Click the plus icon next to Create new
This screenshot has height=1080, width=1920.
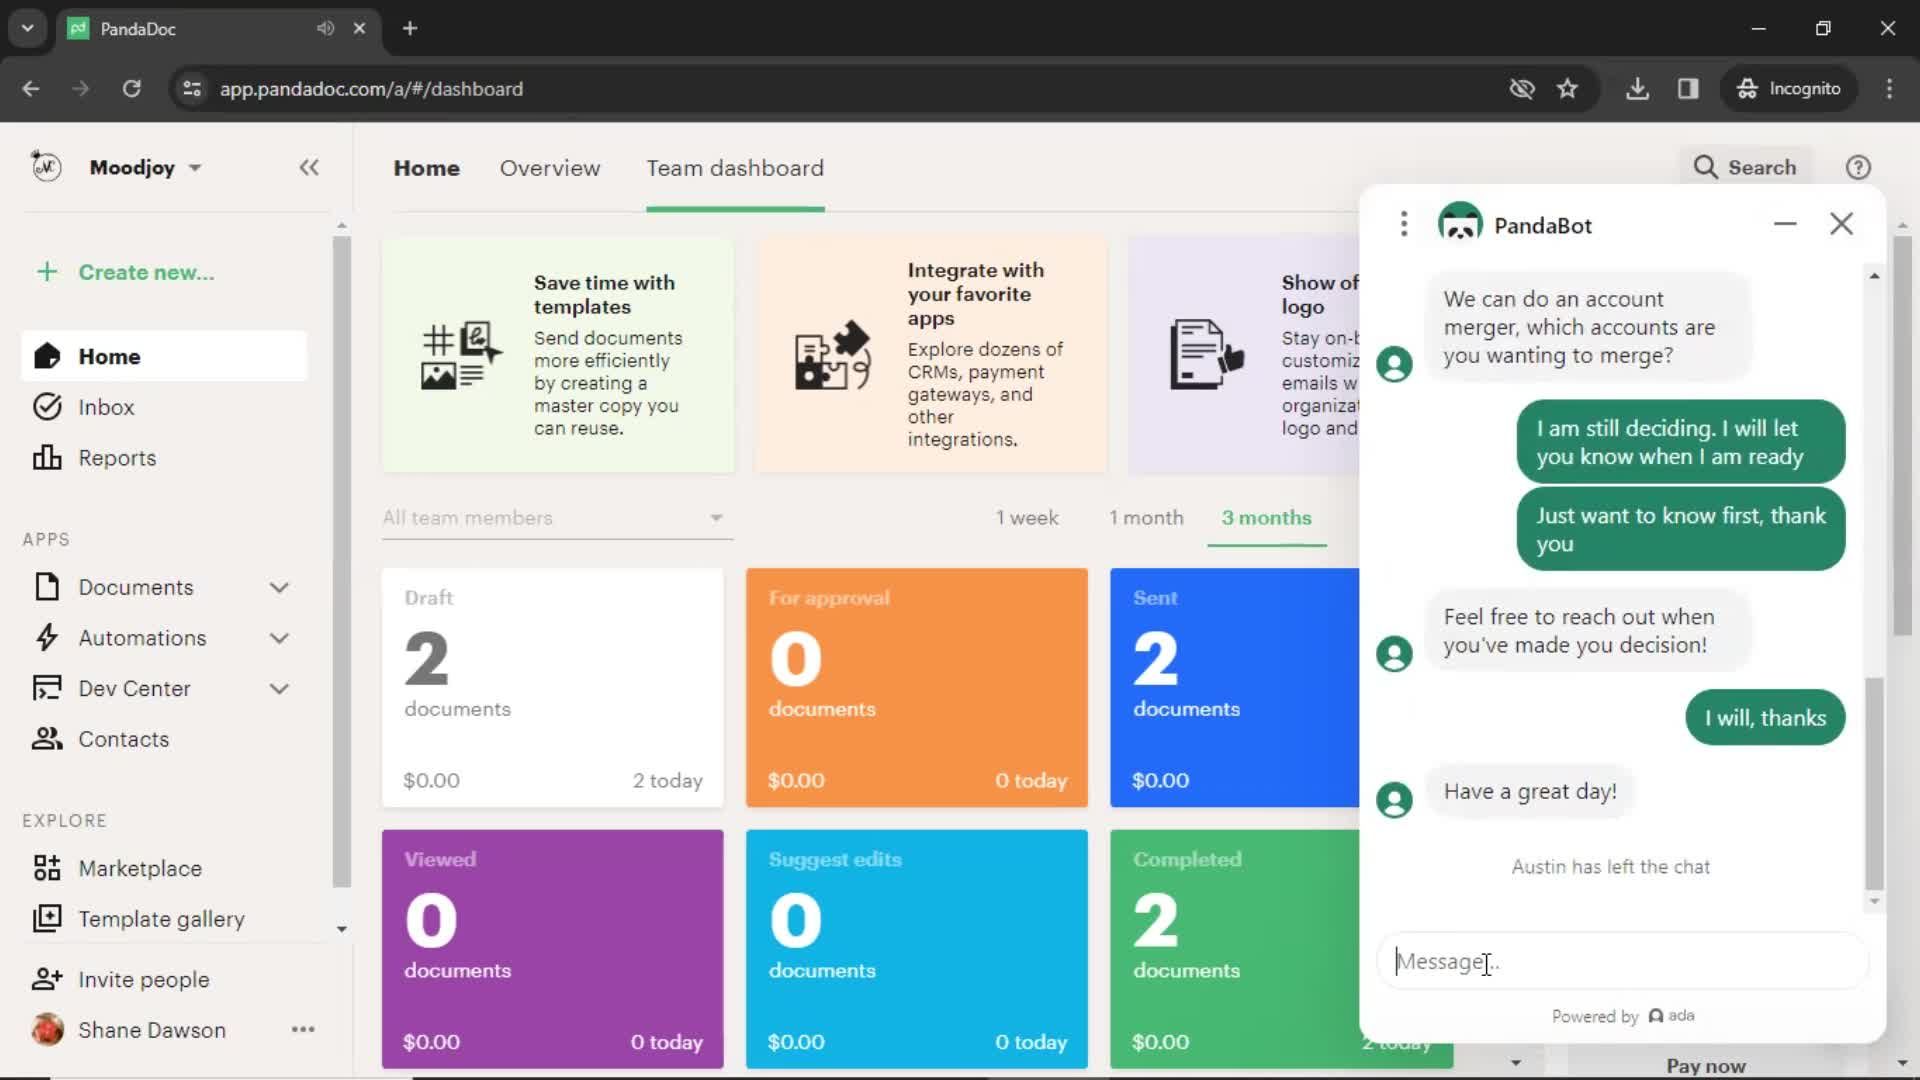click(47, 272)
